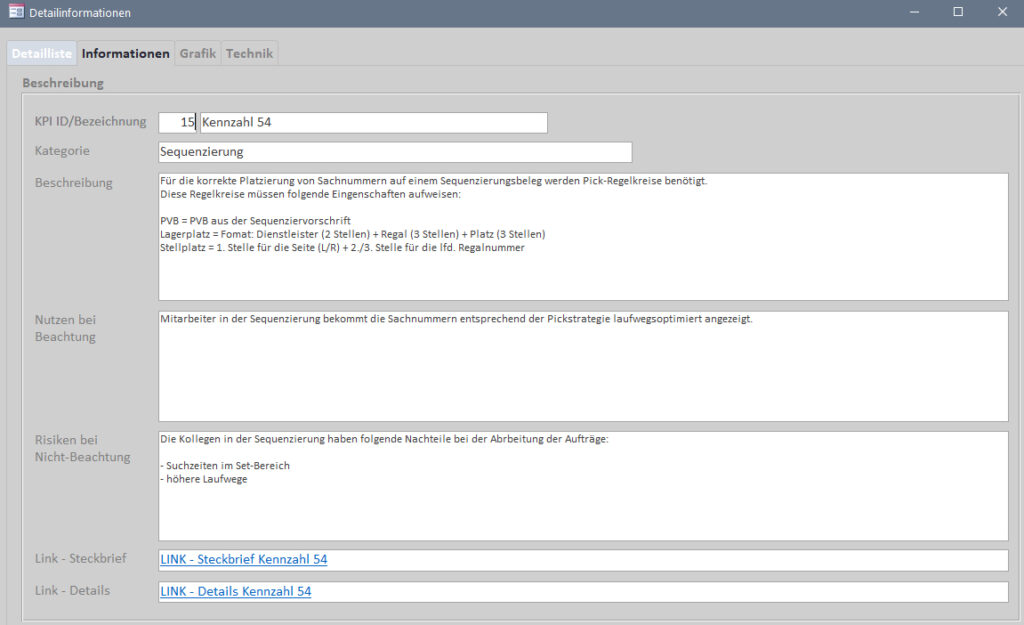
Task: Open the Technik tab
Action: coord(249,54)
